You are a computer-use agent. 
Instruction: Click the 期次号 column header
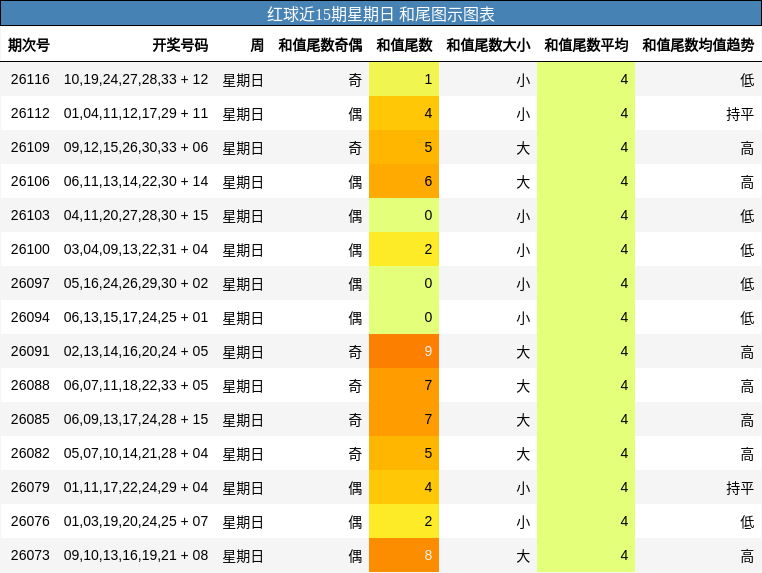pyautogui.click(x=29, y=45)
